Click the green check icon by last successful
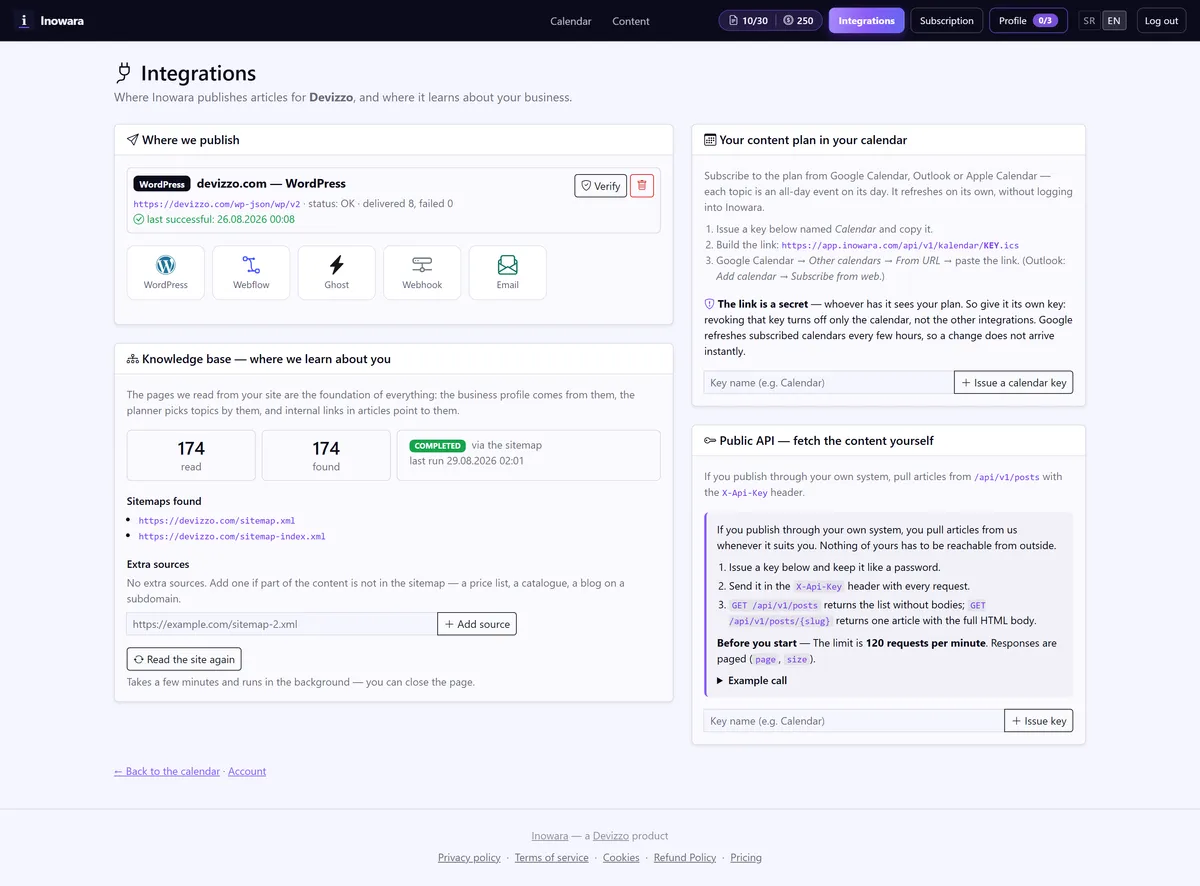 point(138,219)
